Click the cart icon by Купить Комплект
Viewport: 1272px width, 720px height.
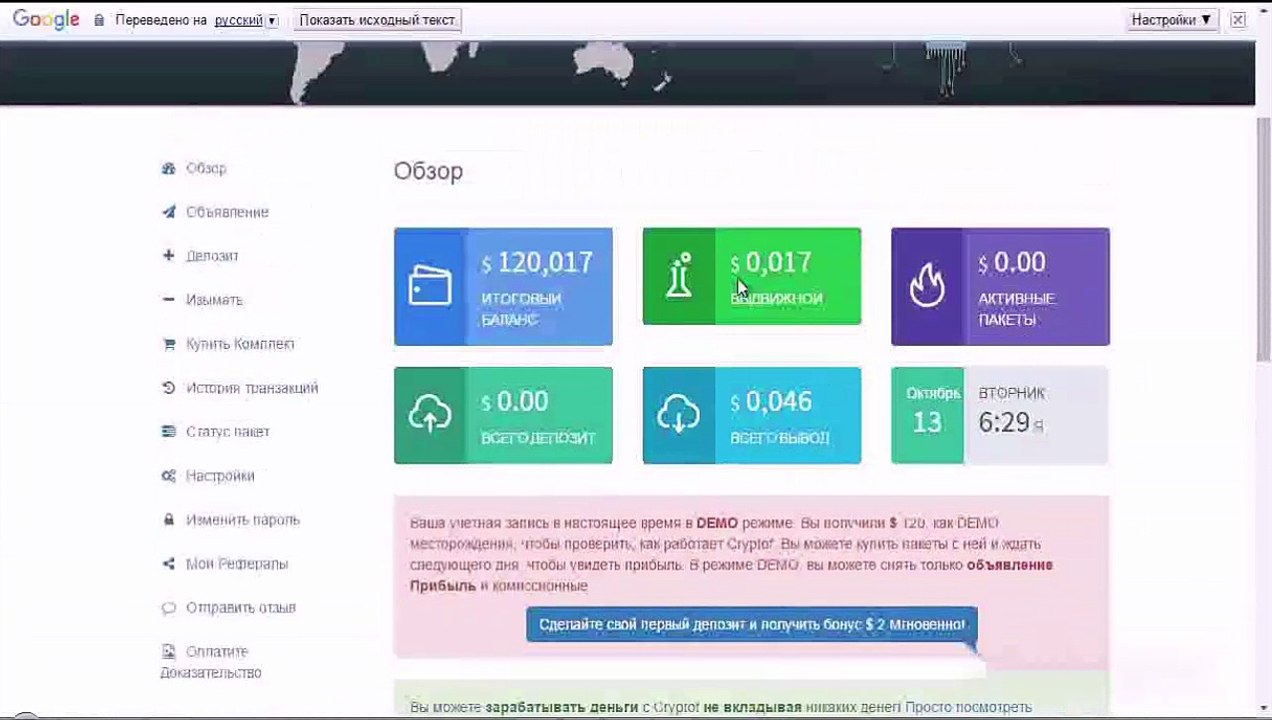point(168,344)
